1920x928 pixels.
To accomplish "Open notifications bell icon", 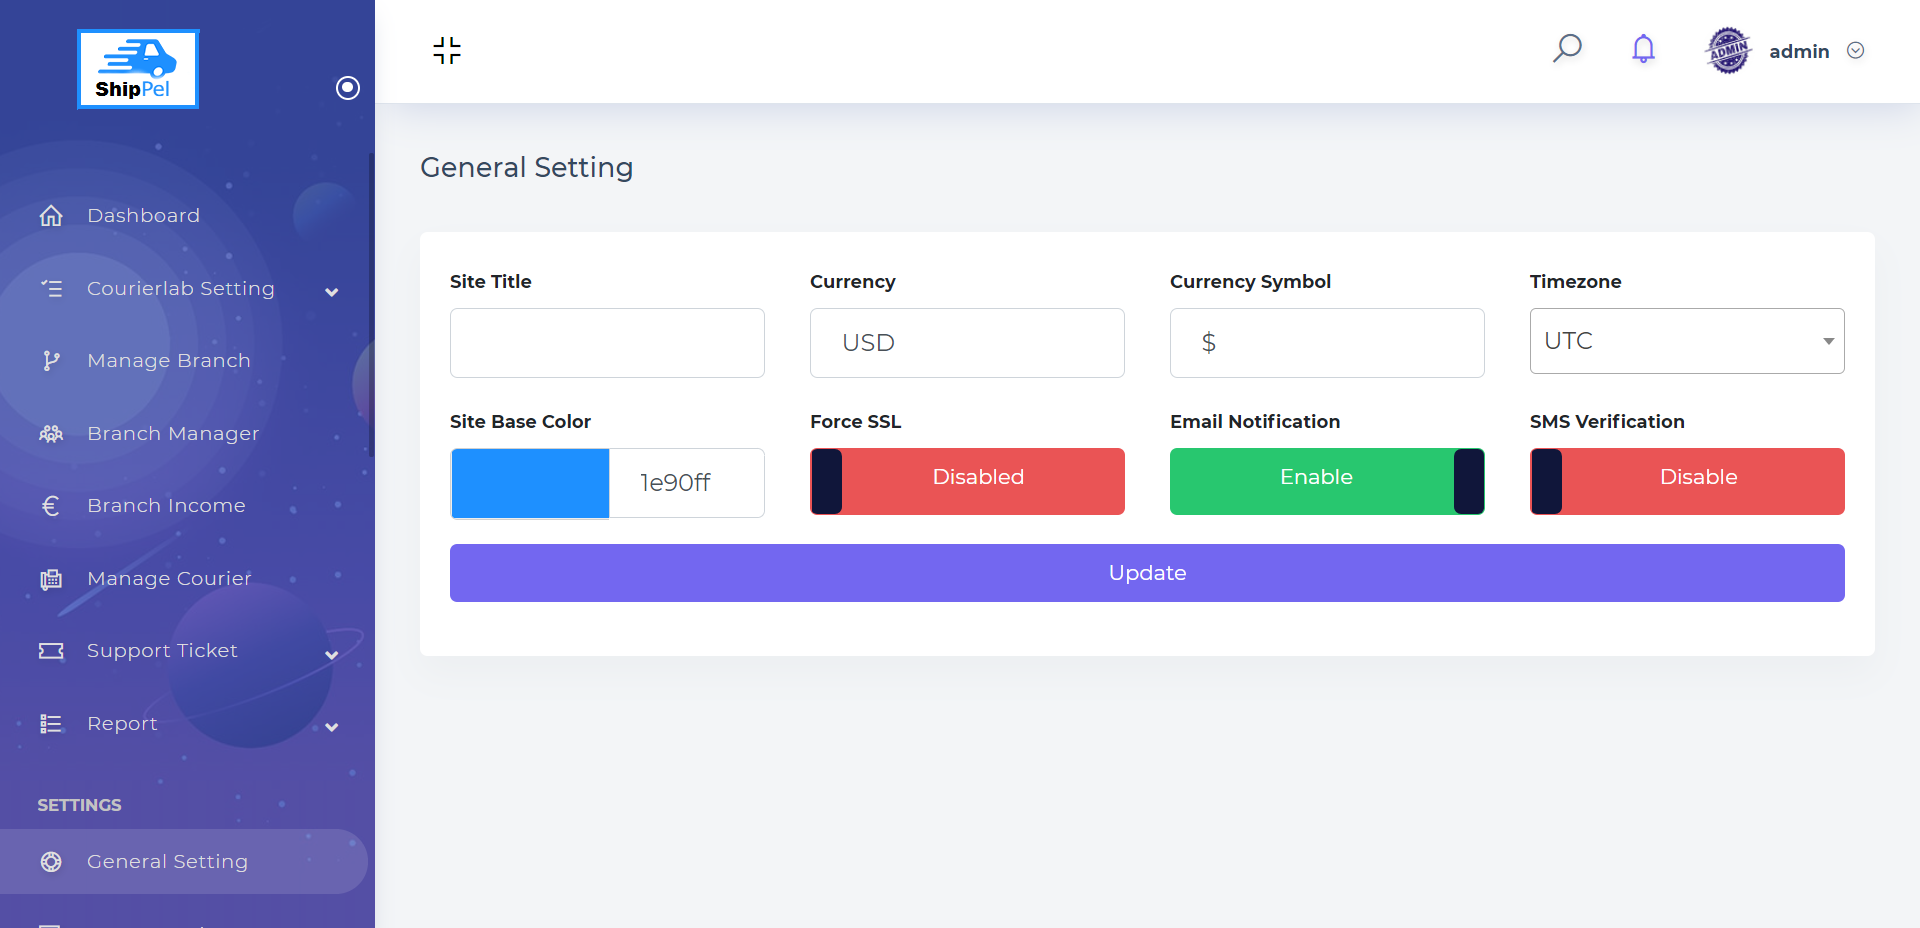I will click(1643, 49).
